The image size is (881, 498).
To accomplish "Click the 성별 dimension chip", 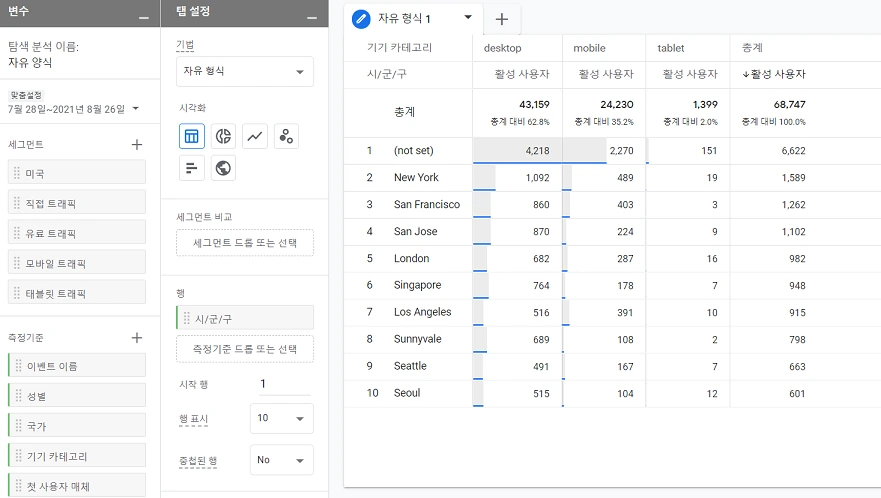I will [77, 395].
